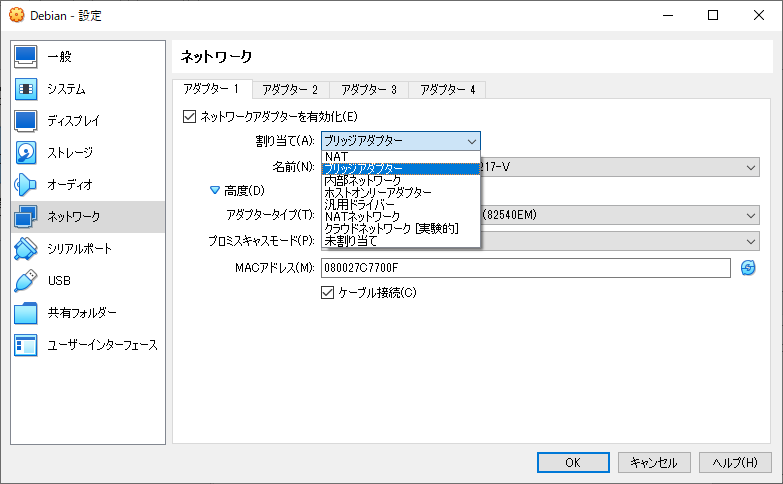Click into the MACアドレス field
The height and width of the screenshot is (484, 783).
(x=526, y=268)
